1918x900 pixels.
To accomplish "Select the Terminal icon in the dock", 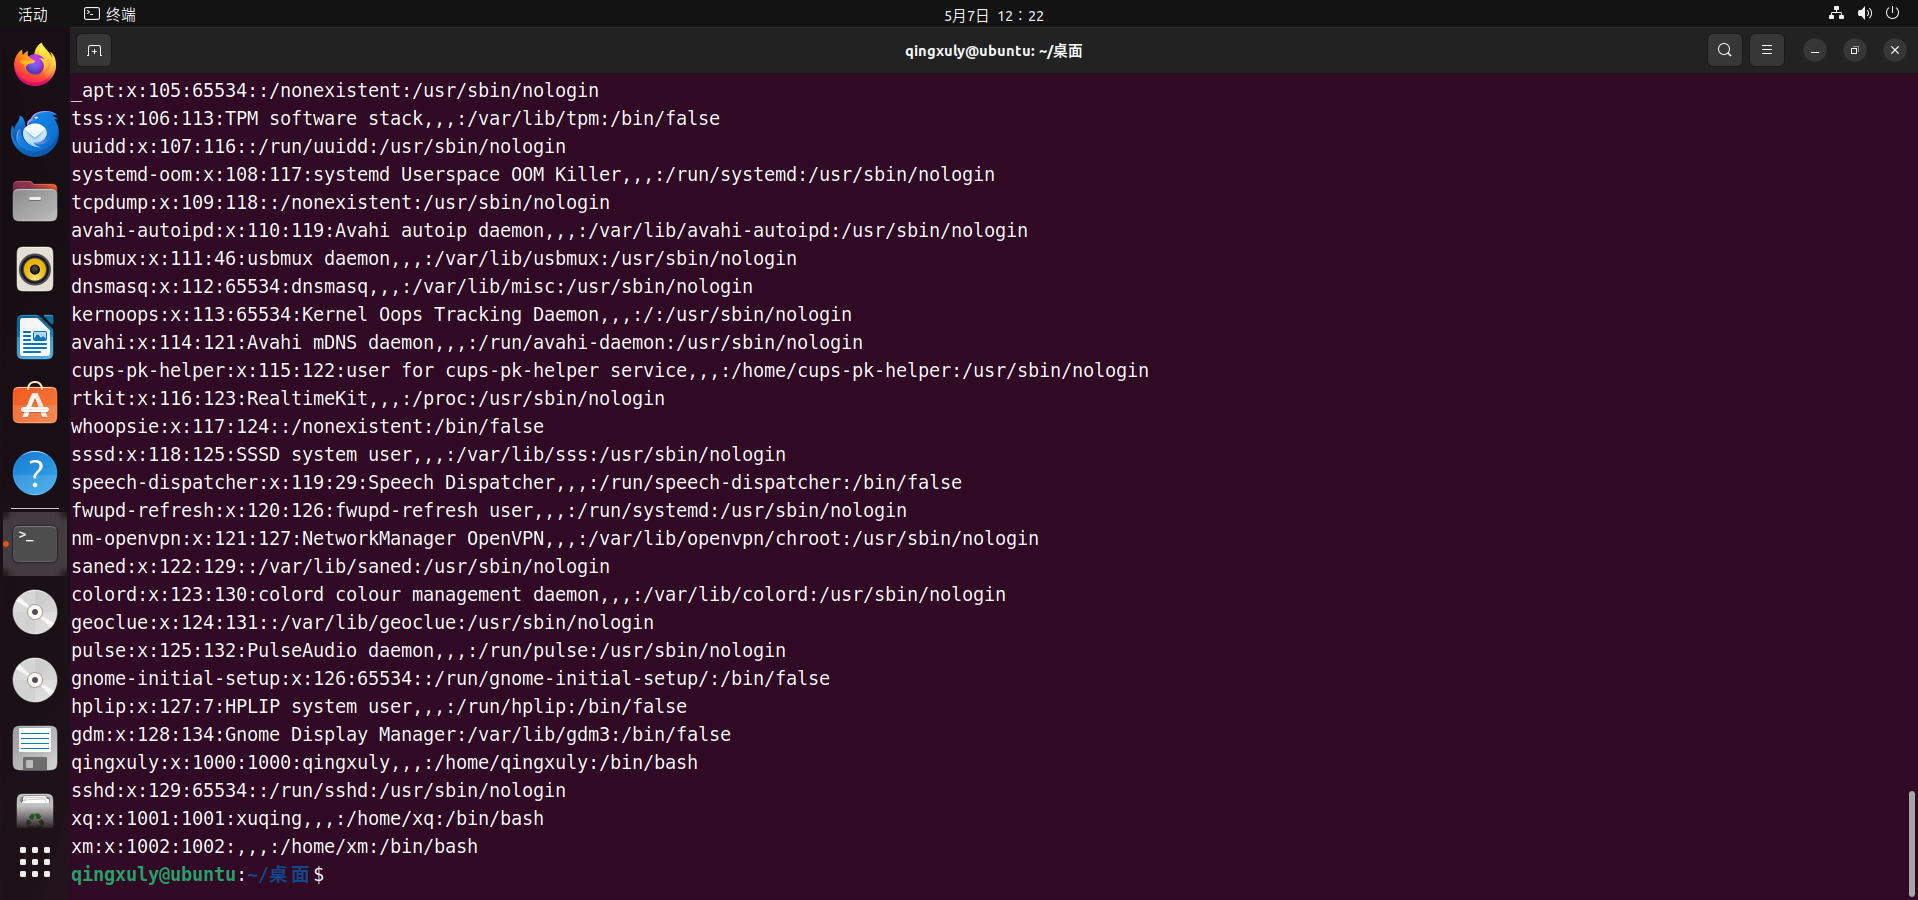I will [x=35, y=543].
